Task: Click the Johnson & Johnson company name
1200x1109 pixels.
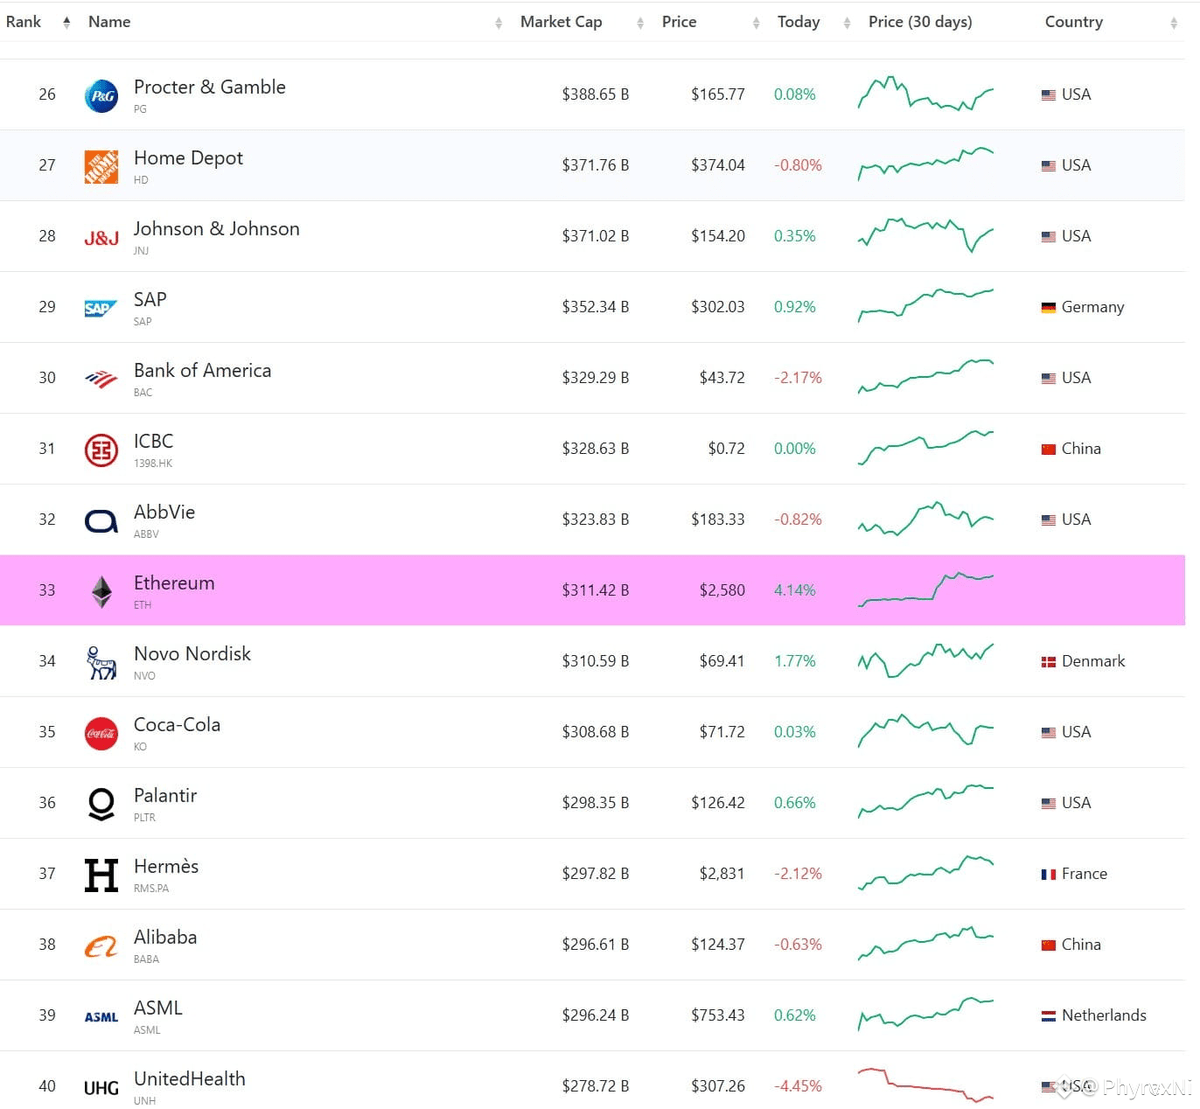Action: (216, 229)
